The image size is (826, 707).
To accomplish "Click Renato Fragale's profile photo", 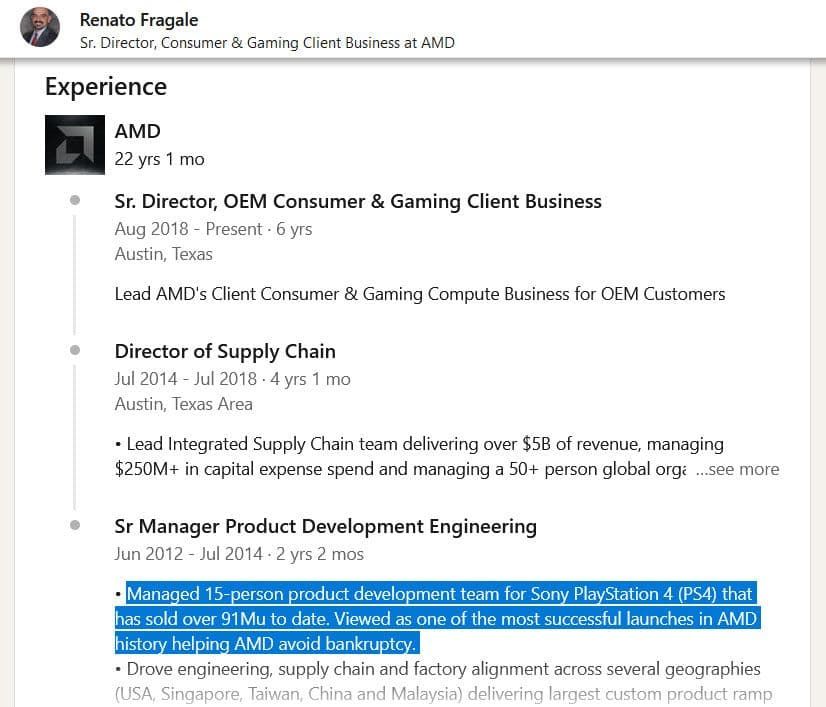I will click(x=40, y=28).
